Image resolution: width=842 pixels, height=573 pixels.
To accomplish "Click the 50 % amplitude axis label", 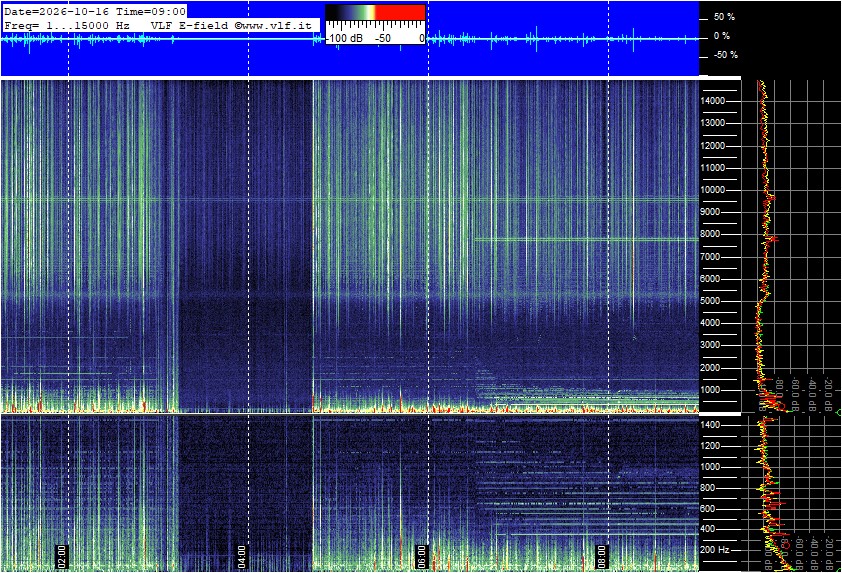I will (x=724, y=17).
